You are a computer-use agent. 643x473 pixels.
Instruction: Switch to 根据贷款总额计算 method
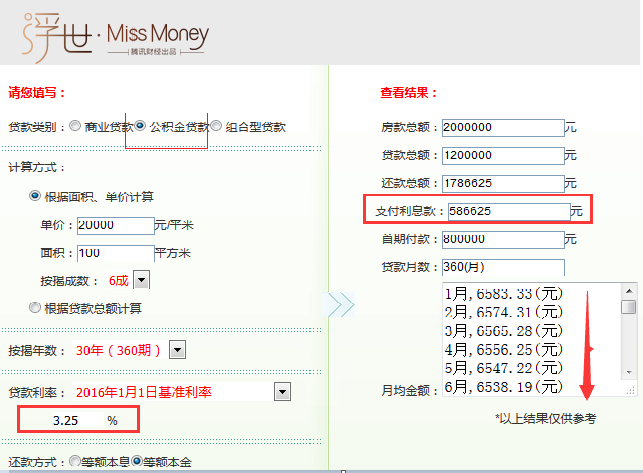click(35, 308)
